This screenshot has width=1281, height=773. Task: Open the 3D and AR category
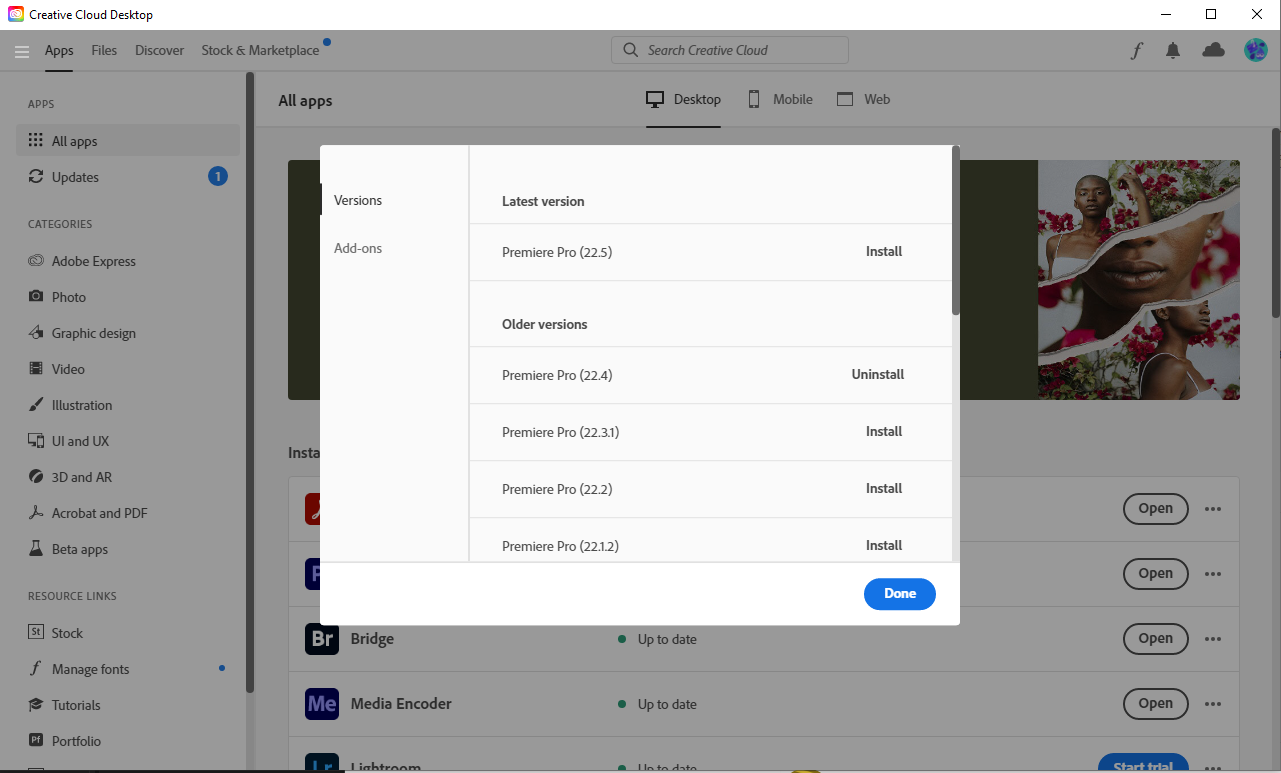point(79,476)
